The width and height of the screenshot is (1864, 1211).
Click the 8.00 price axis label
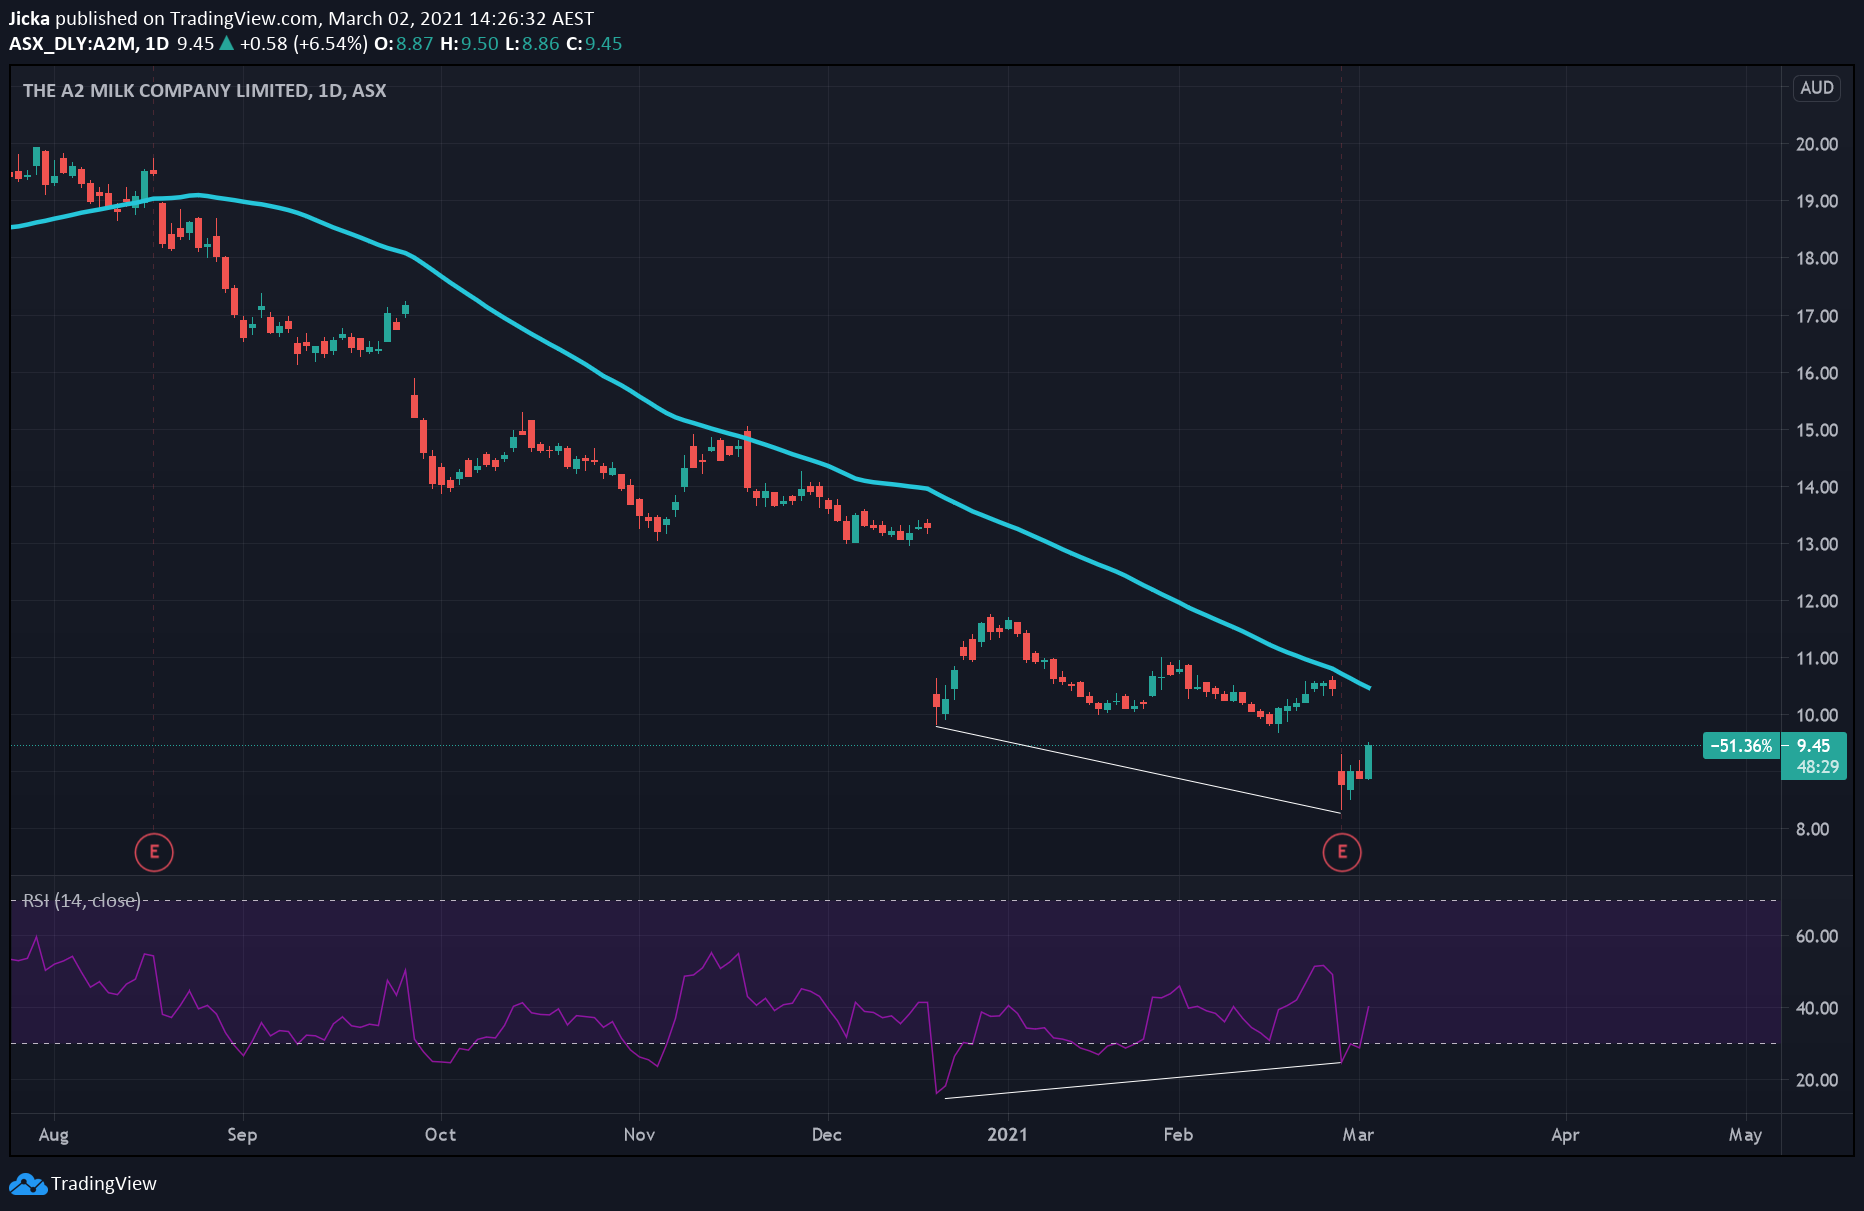tap(1812, 829)
